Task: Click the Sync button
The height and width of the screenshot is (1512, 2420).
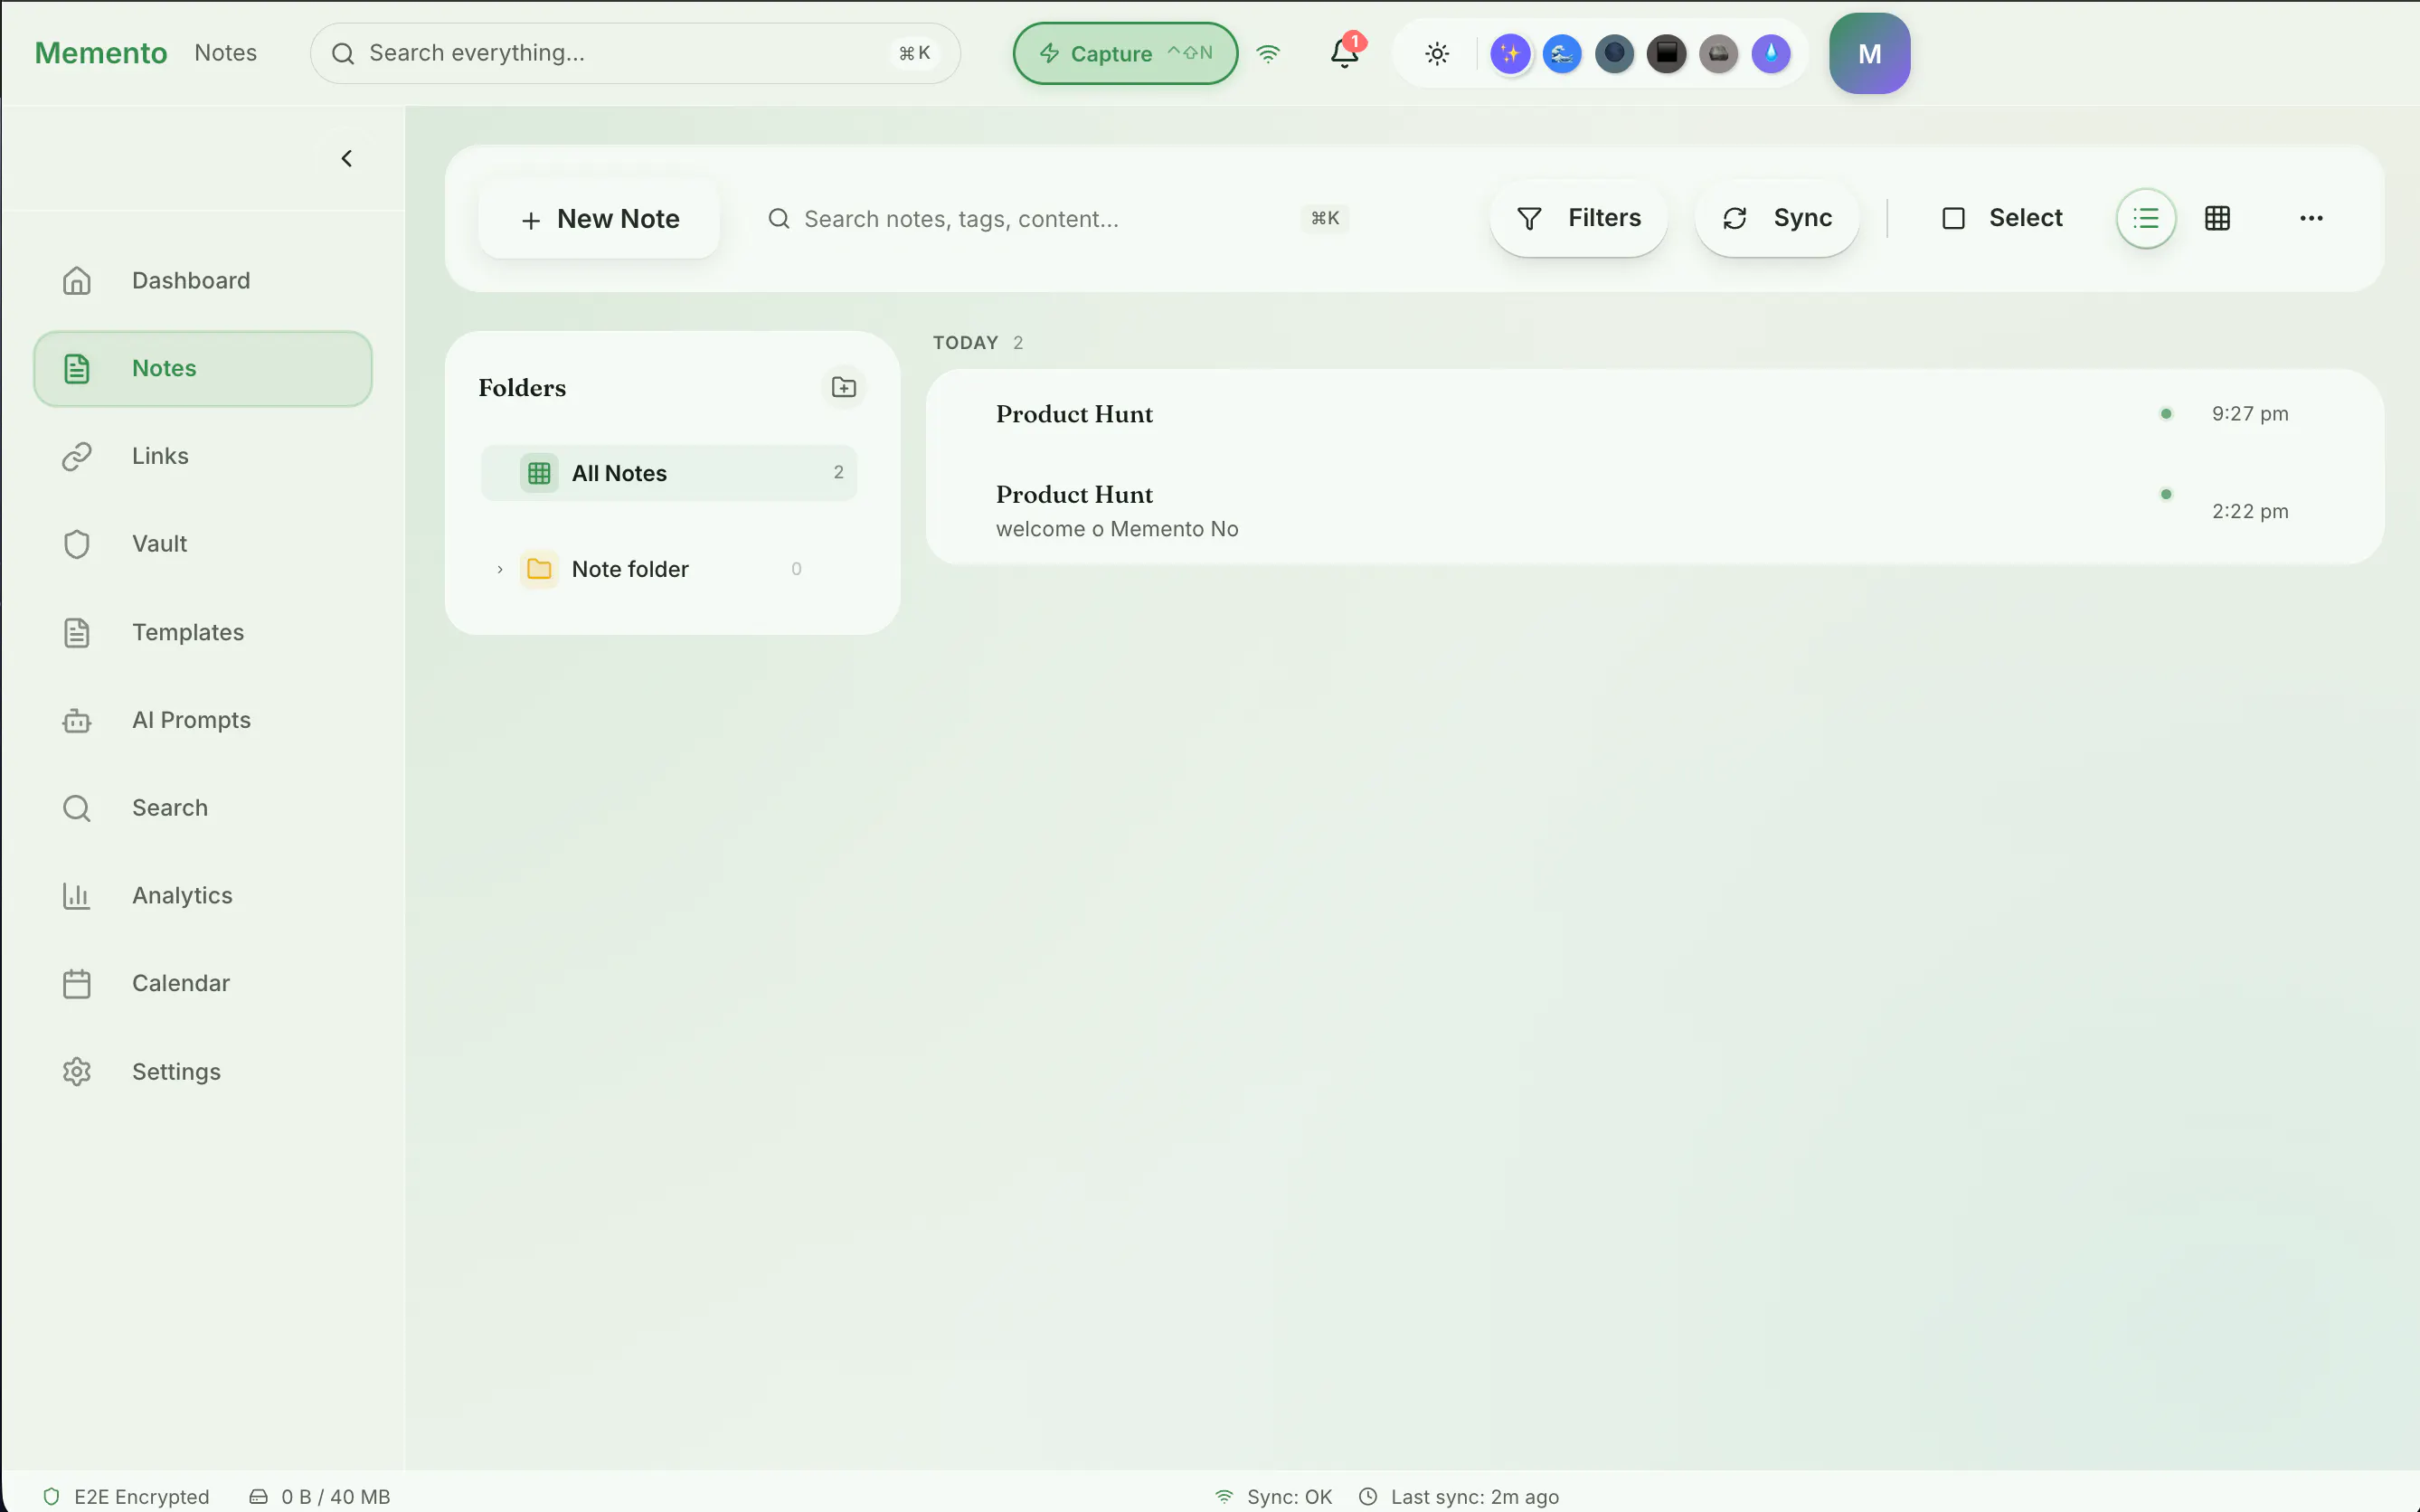Action: tap(1777, 218)
